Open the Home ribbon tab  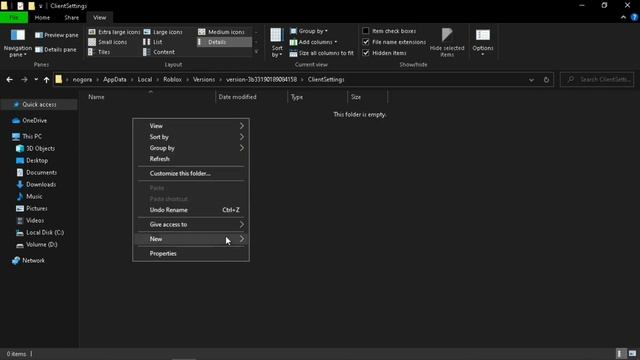[x=42, y=18]
